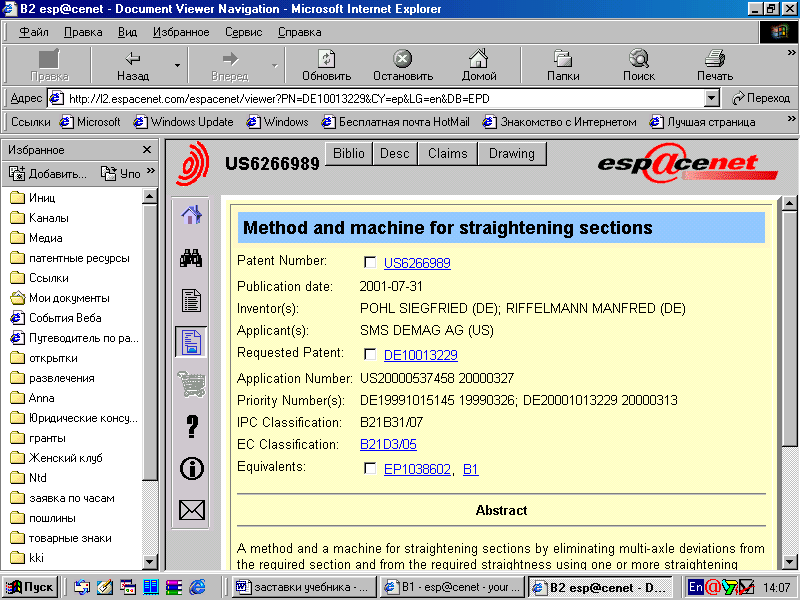
Task: Expand the address bar dropdown
Action: (x=712, y=98)
